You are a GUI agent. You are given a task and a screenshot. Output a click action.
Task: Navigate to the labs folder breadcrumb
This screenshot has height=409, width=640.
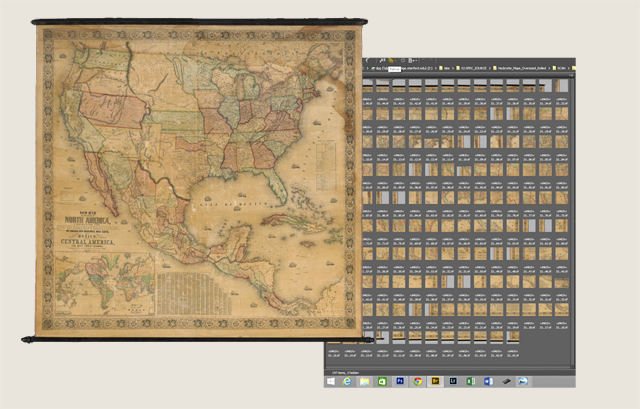446,68
